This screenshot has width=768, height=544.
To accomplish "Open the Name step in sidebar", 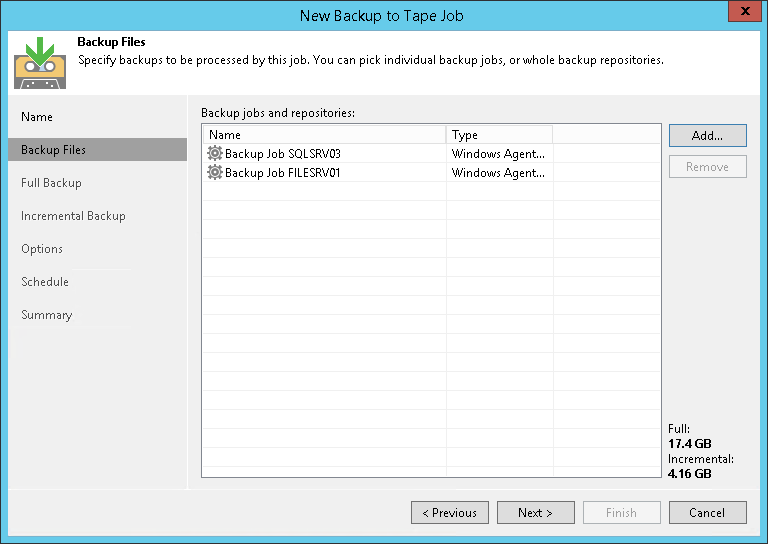I will point(37,117).
